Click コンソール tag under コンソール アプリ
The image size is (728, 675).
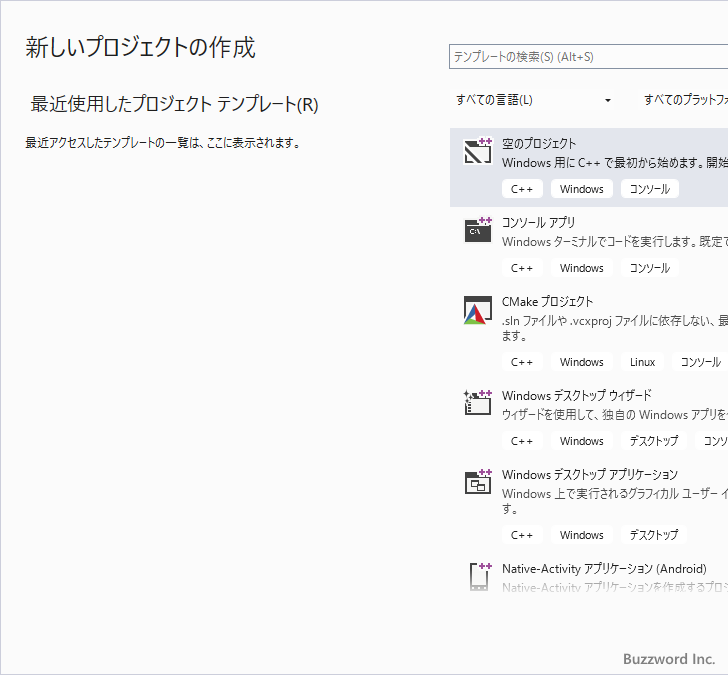(x=650, y=268)
